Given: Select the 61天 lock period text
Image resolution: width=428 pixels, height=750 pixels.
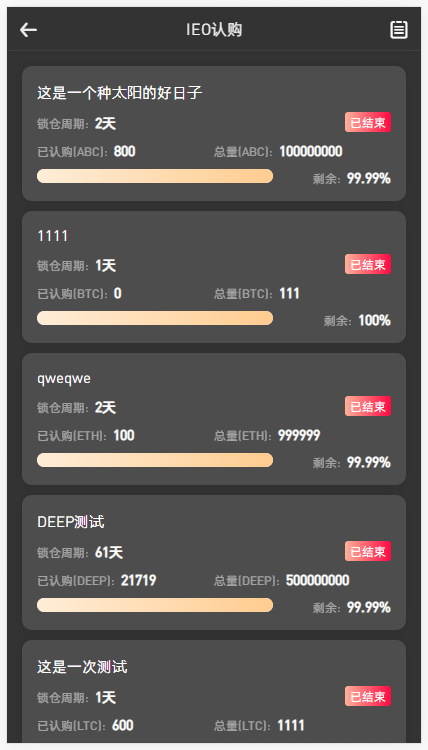Looking at the screenshot, I should point(109,552).
